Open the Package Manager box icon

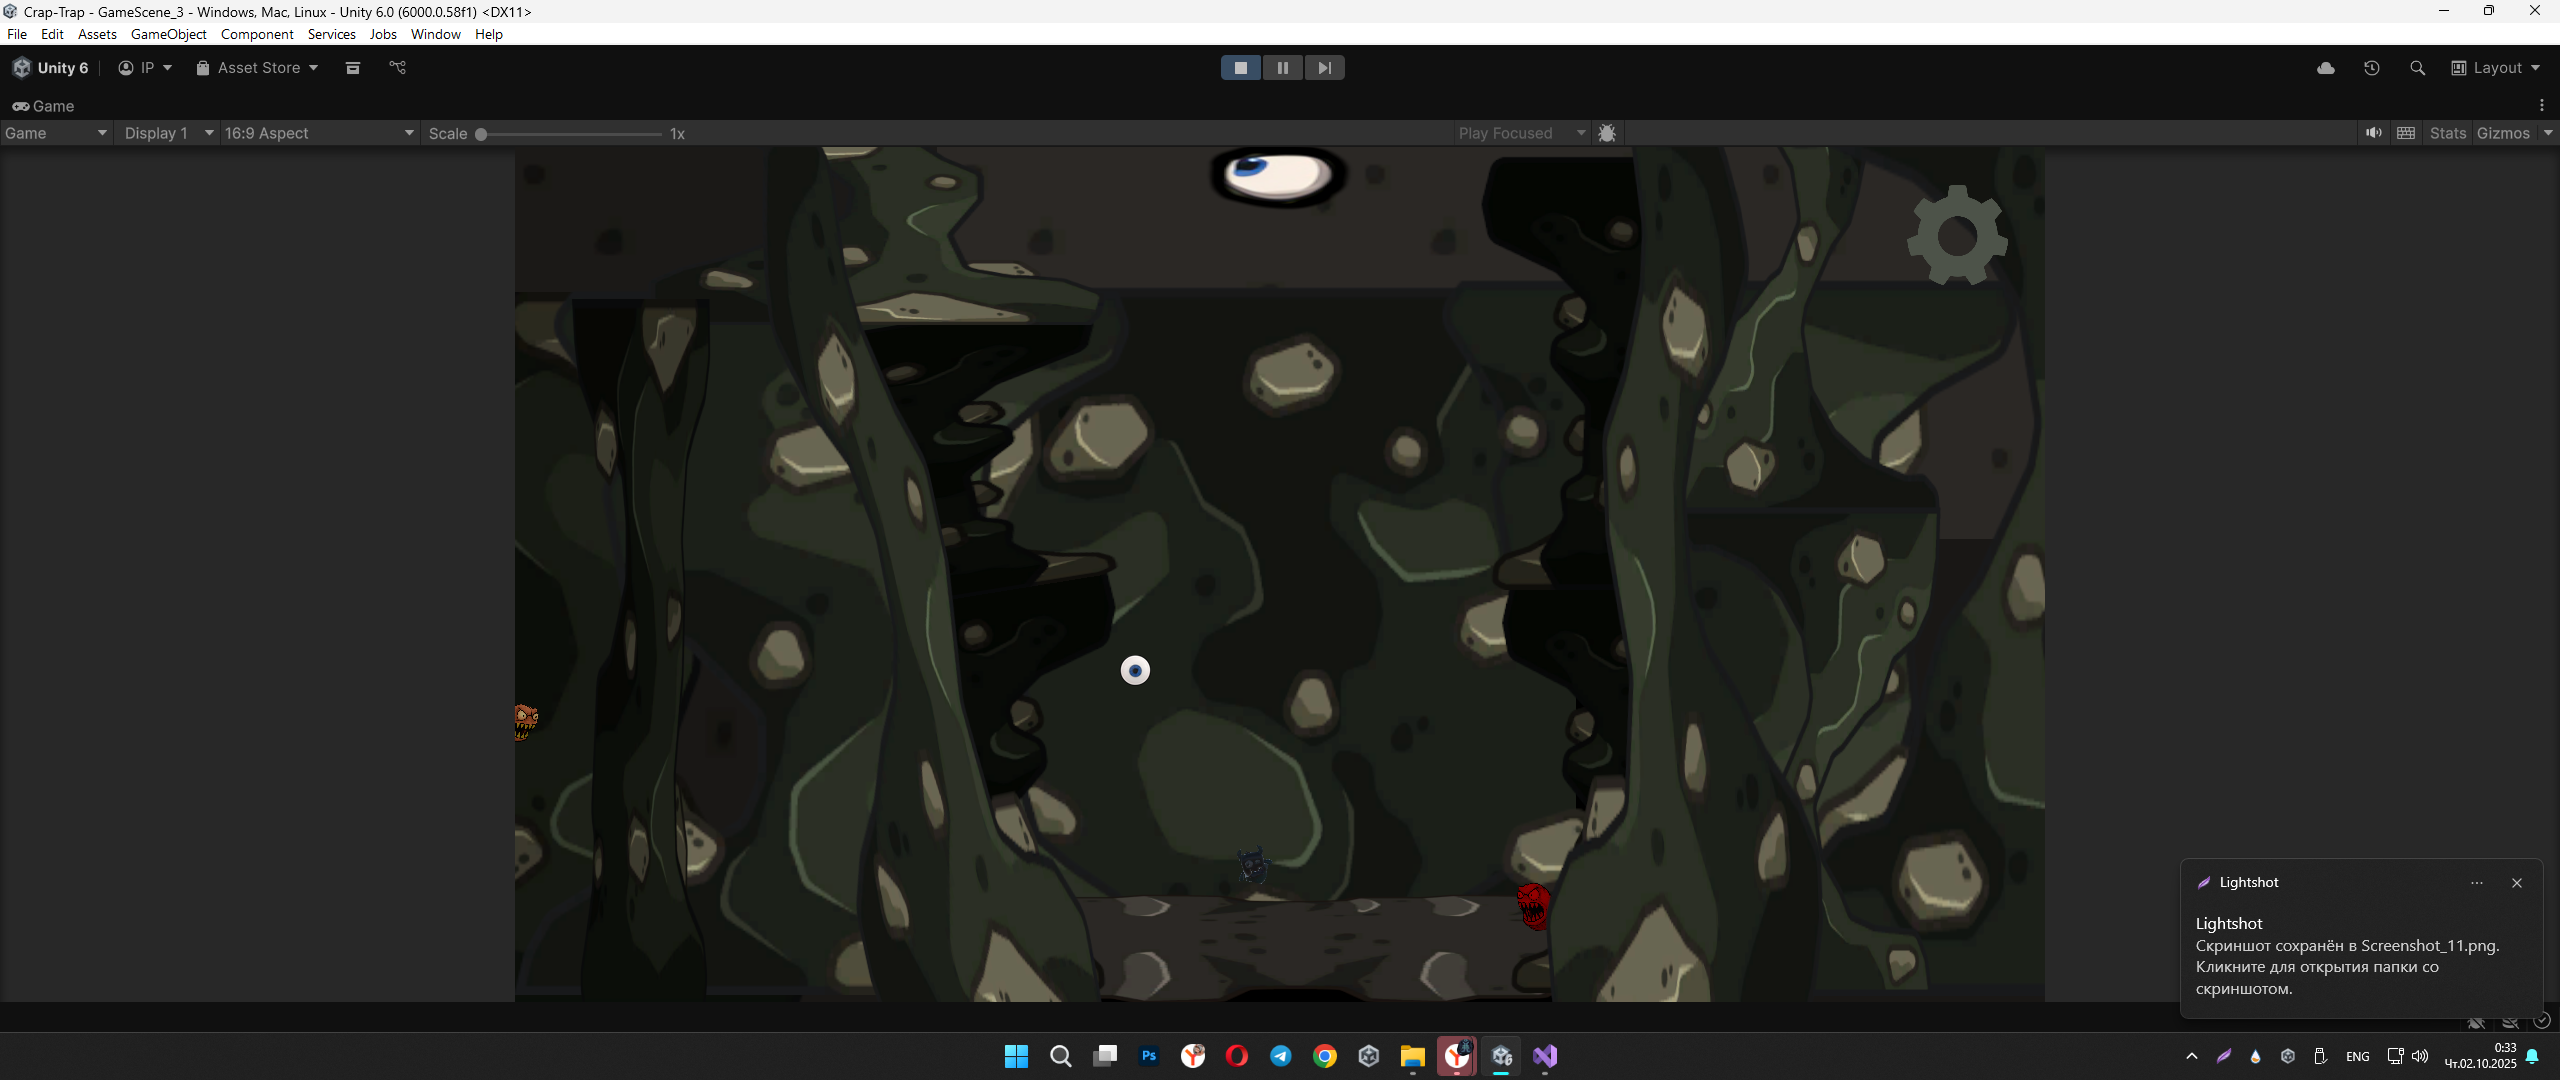[x=353, y=68]
